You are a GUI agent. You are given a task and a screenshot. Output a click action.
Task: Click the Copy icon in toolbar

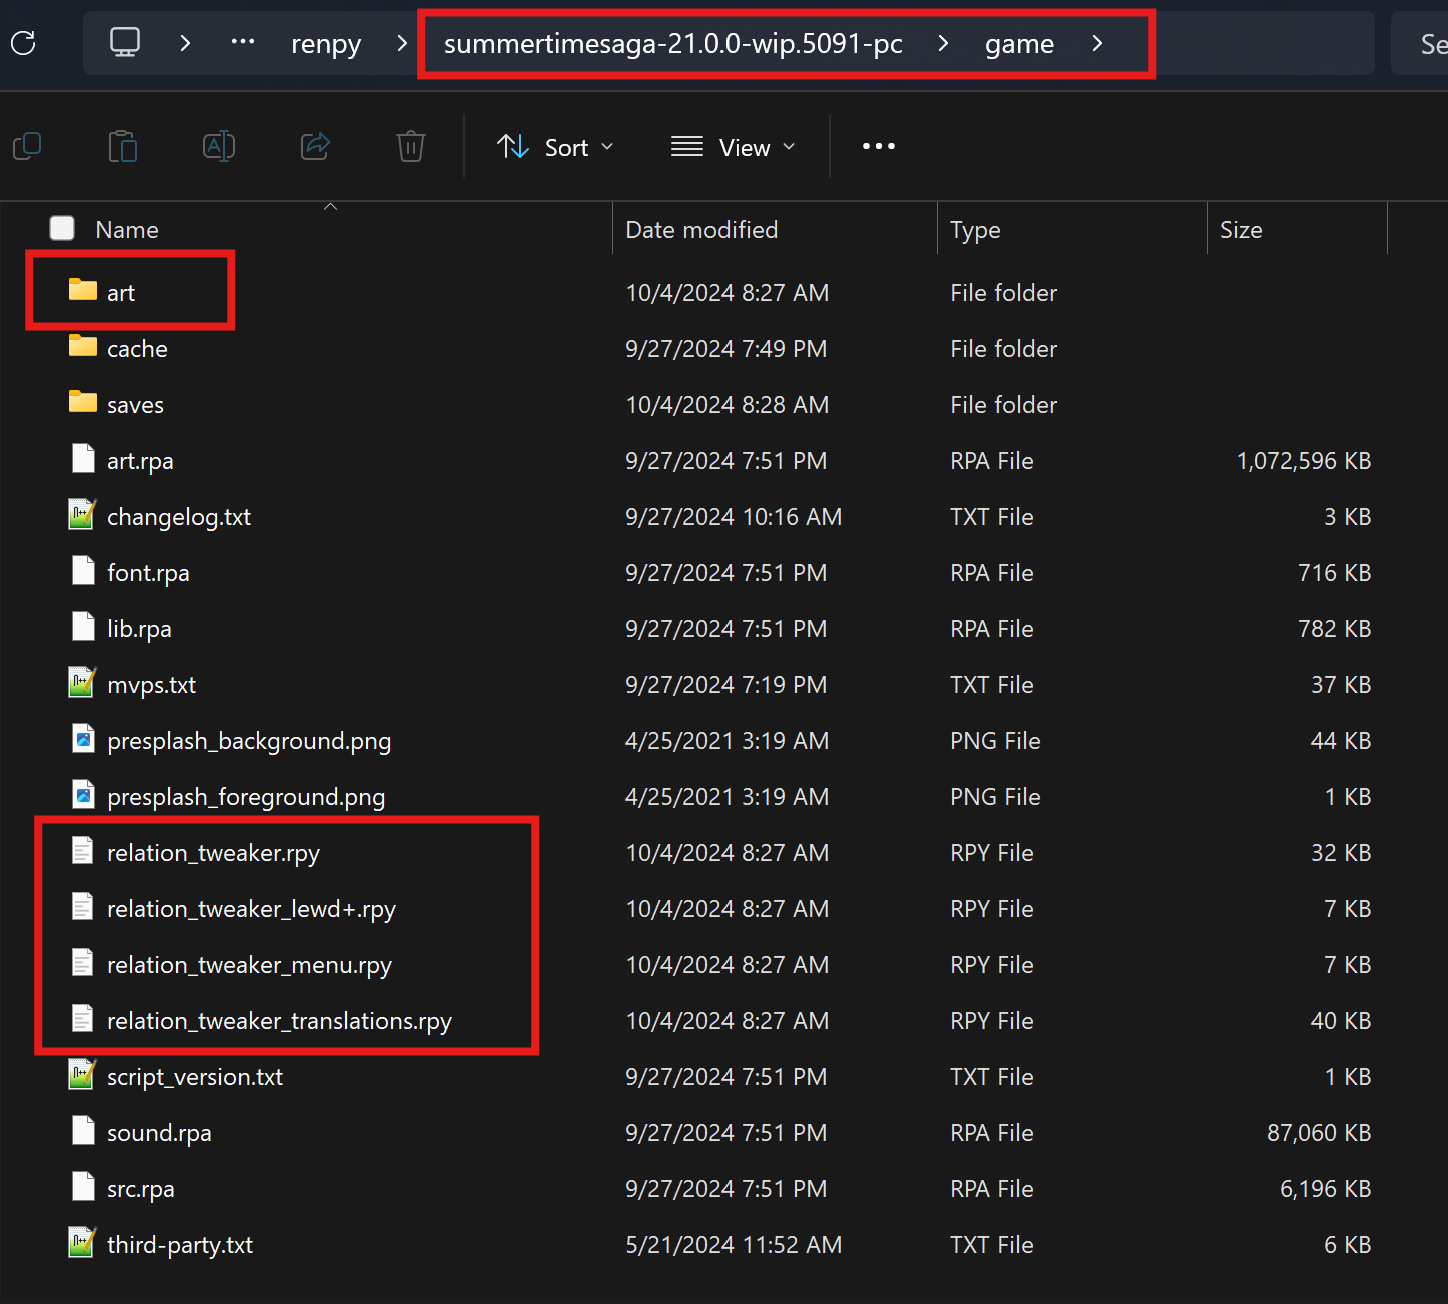pyautogui.click(x=27, y=147)
